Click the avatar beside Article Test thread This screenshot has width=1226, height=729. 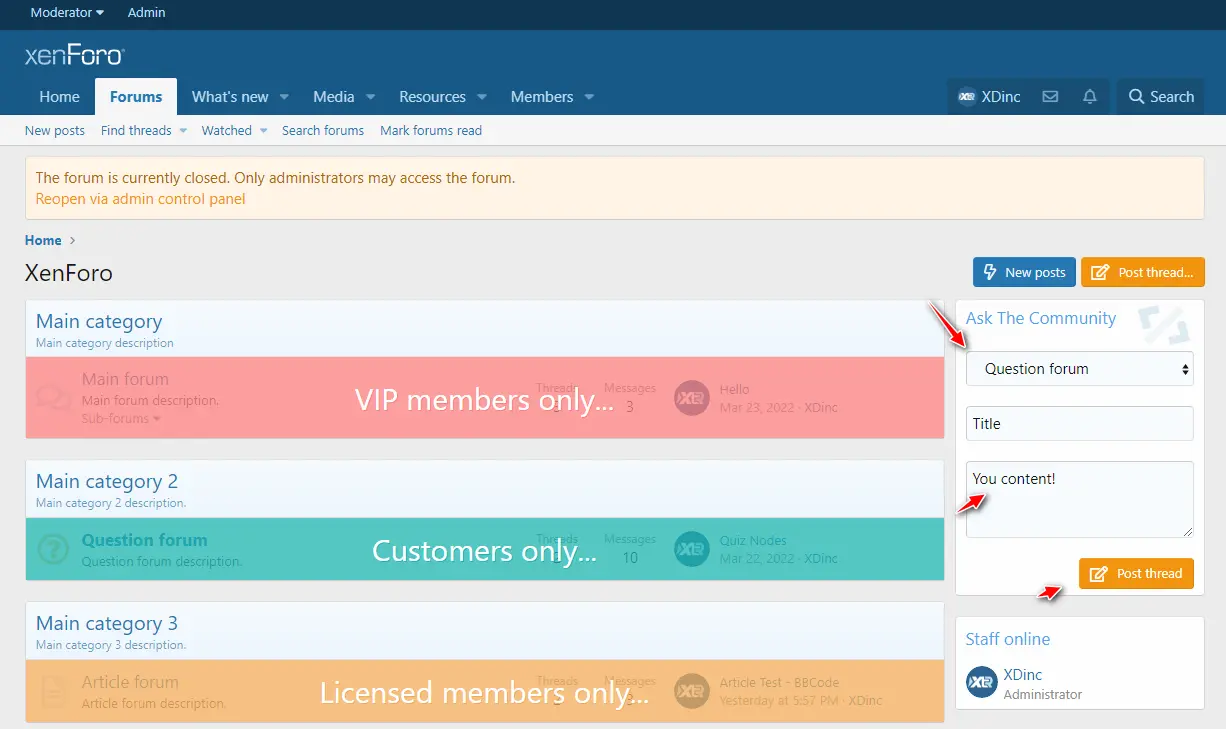(x=692, y=691)
